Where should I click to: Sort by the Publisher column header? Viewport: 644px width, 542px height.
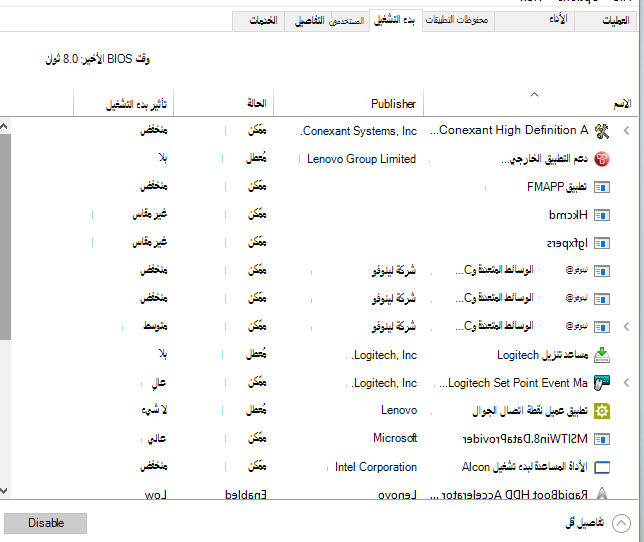pos(393,104)
